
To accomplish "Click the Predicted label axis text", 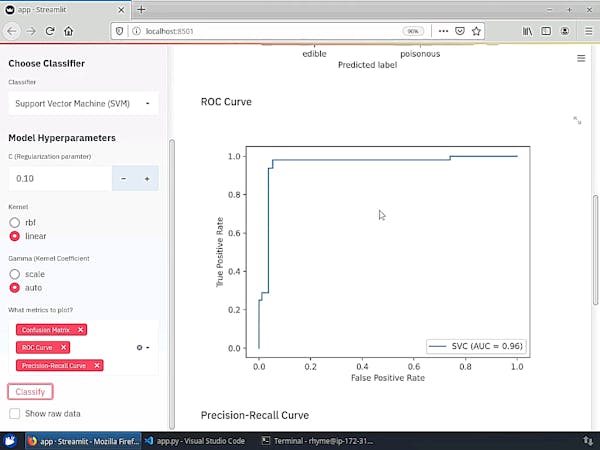I will pyautogui.click(x=367, y=65).
